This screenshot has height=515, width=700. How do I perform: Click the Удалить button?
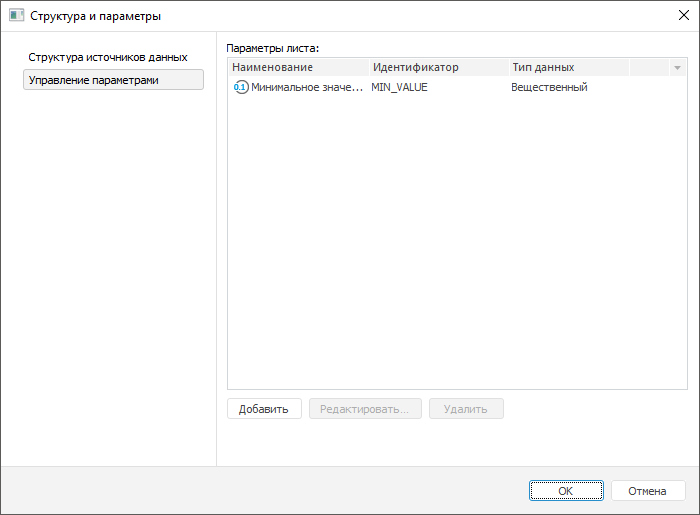coord(466,409)
